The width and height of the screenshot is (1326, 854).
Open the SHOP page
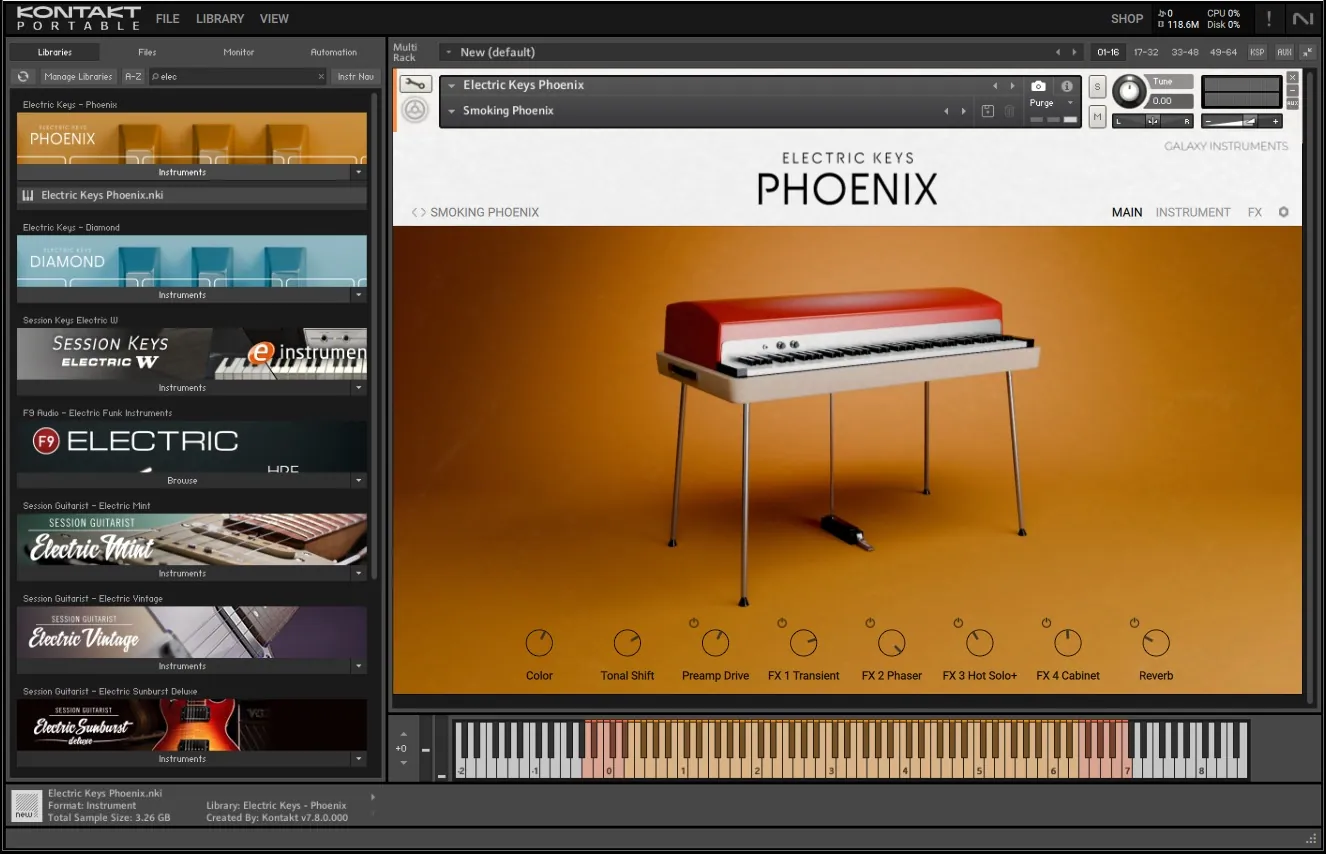point(1127,18)
